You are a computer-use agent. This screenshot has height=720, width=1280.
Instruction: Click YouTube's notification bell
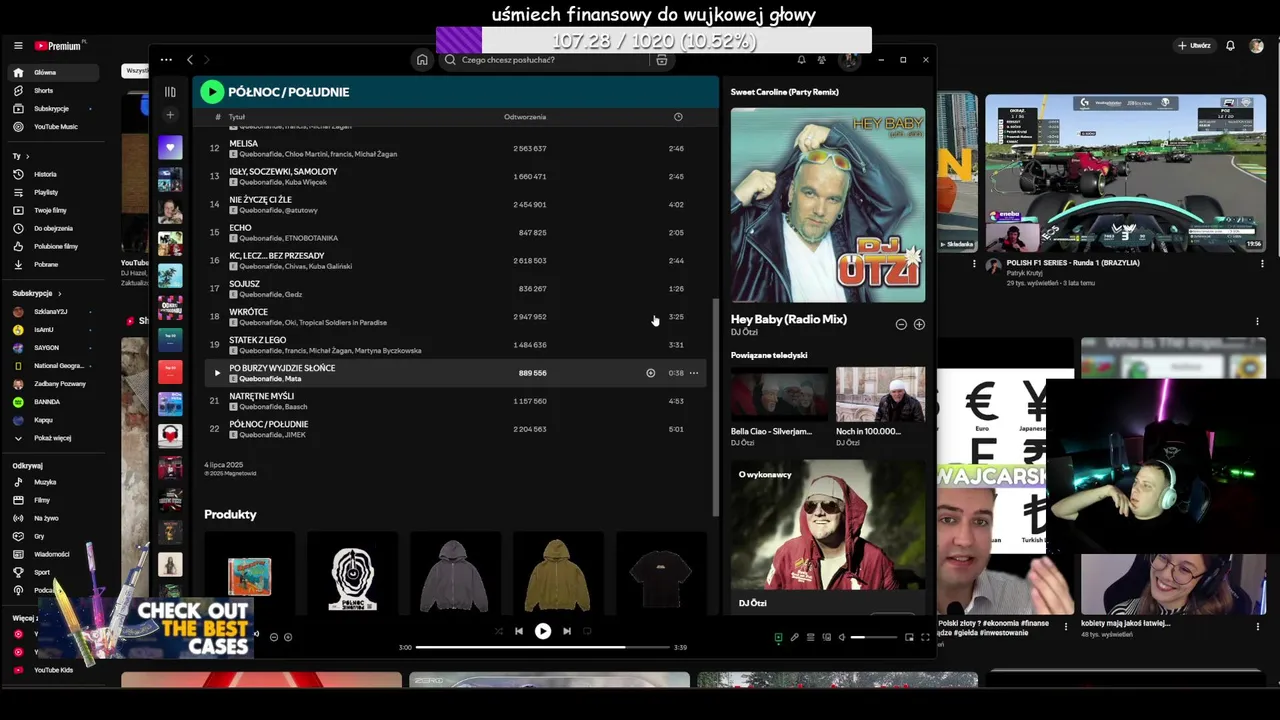click(1230, 46)
